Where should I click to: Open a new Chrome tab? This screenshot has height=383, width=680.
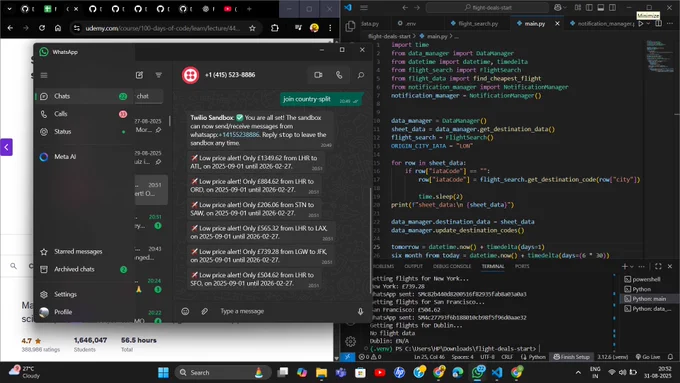click(x=249, y=9)
